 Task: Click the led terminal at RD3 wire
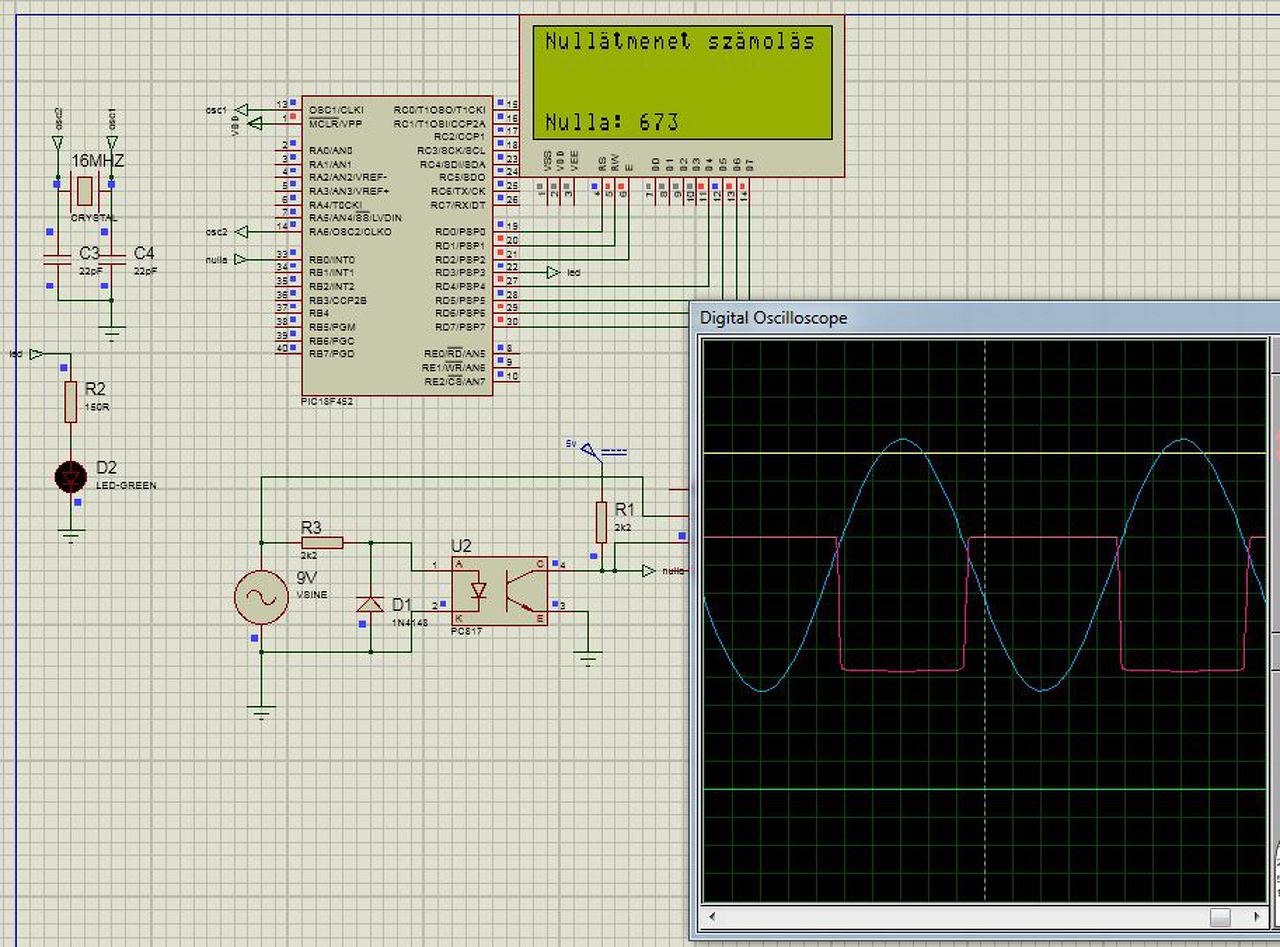[x=554, y=272]
